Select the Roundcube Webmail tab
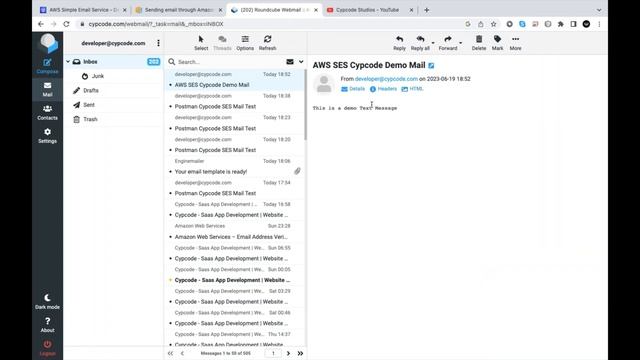This screenshot has width=640, height=360. pos(274,10)
